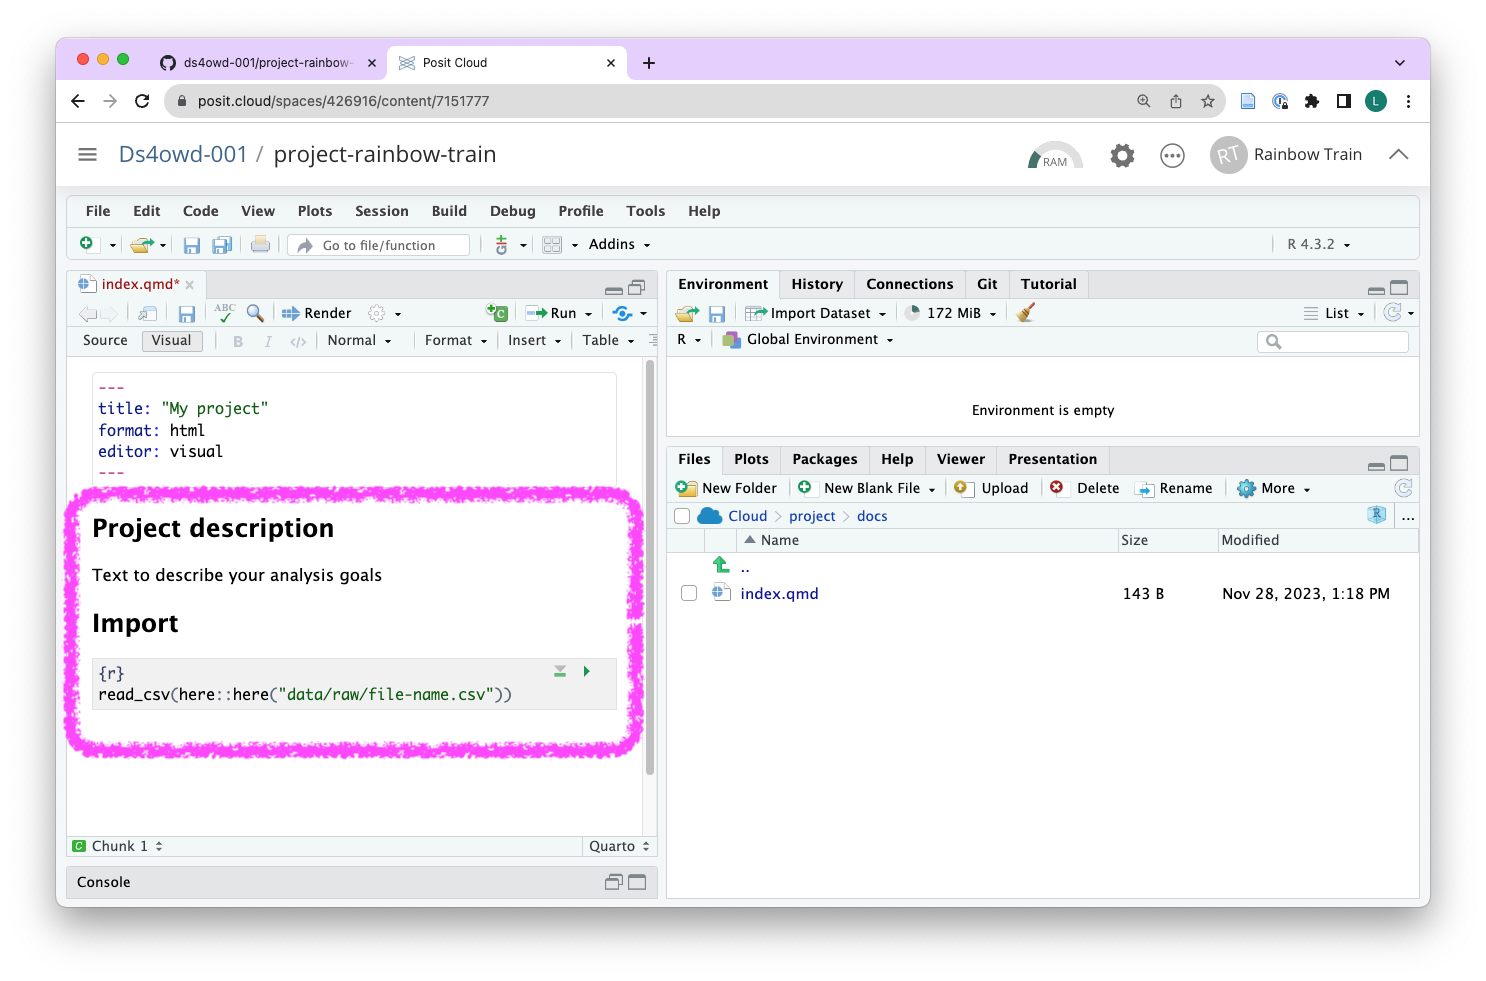Click the insert new code chunk icon
Screen dimensions: 1486x981
[x=497, y=313]
